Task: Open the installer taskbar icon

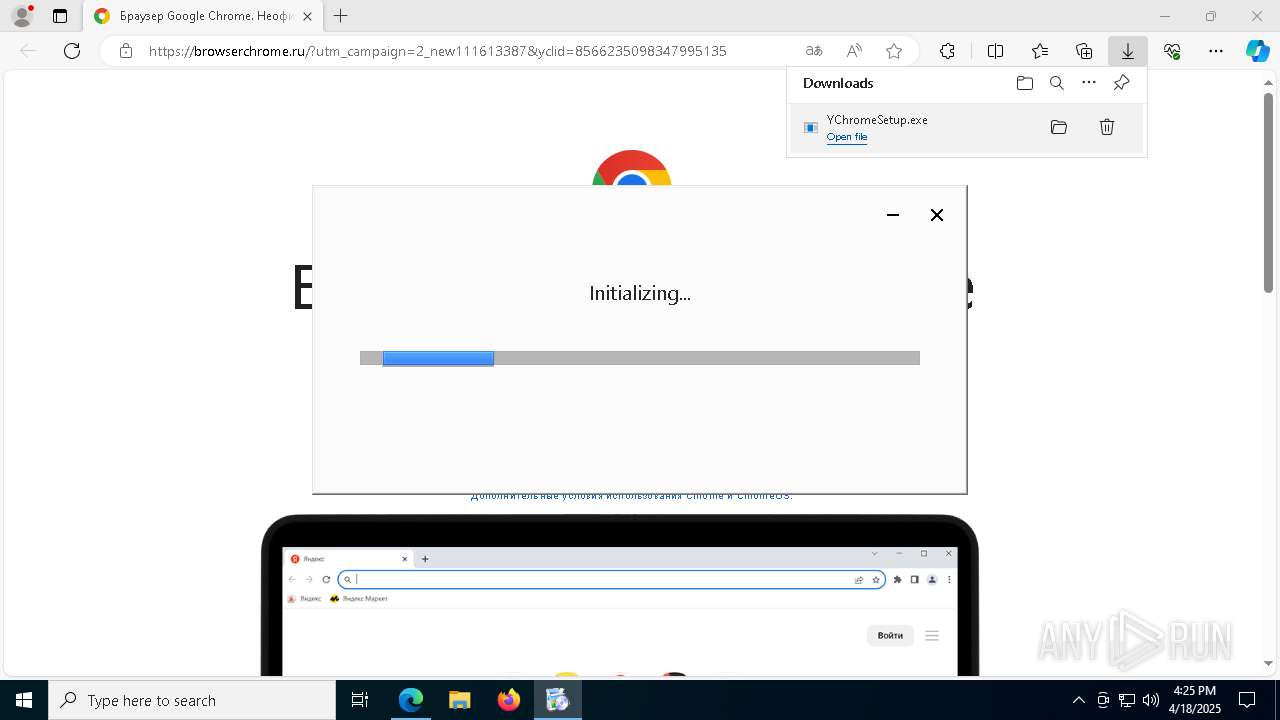Action: point(558,700)
